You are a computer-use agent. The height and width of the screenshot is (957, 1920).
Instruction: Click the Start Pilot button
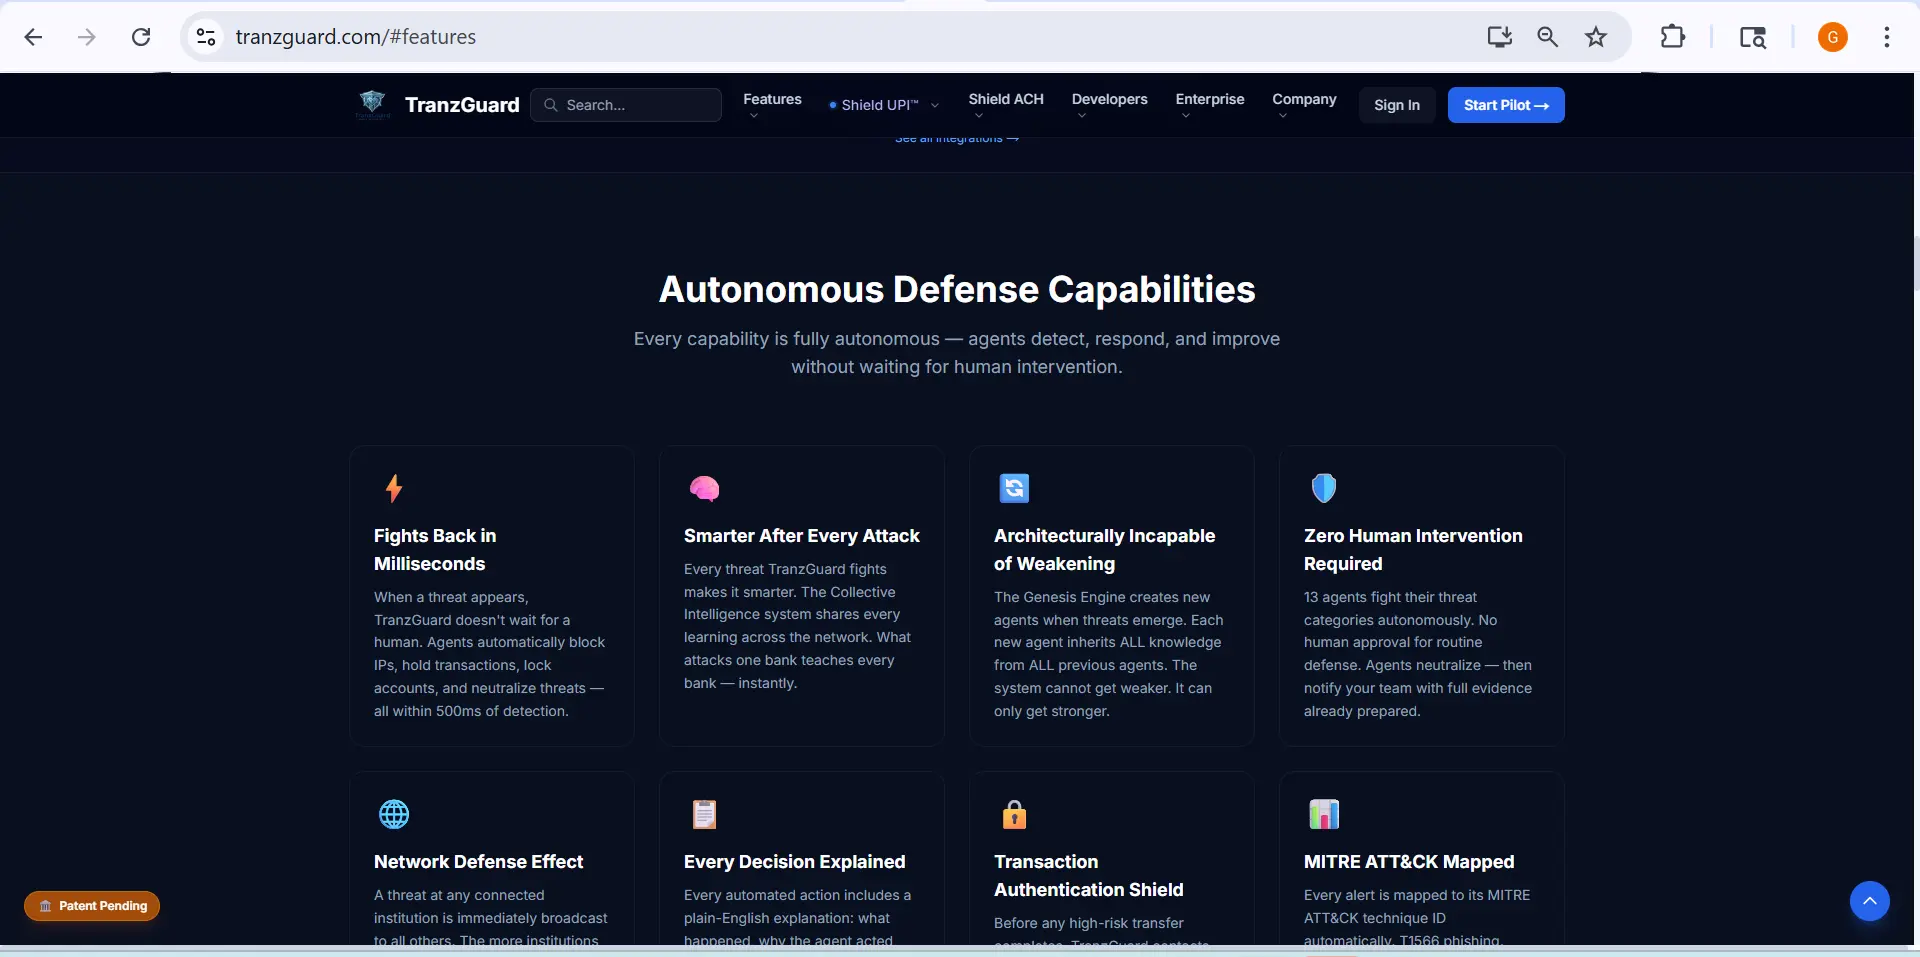pyautogui.click(x=1506, y=105)
